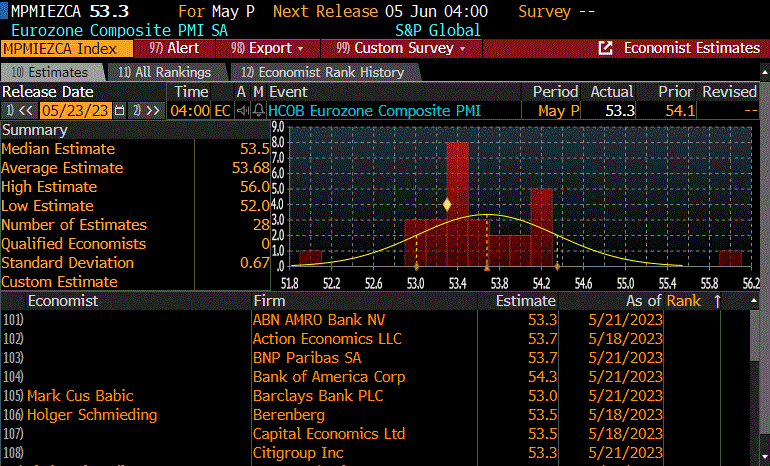This screenshot has width=770, height=466.
Task: Select Action Economics LLC row
Action: [376, 339]
